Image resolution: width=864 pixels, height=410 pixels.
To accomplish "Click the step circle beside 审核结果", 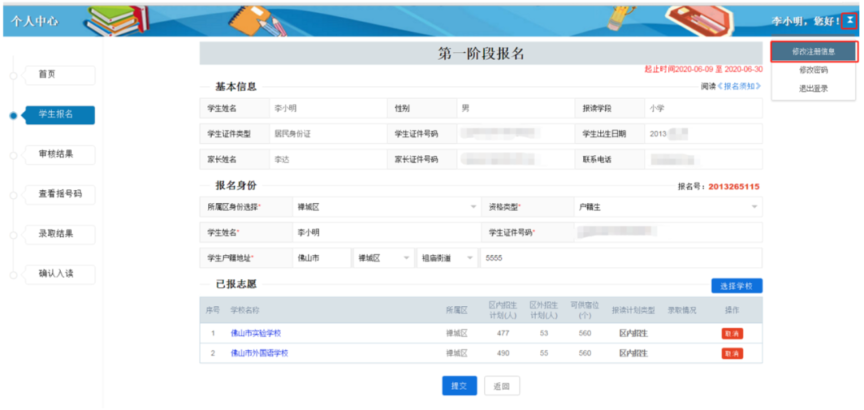I will point(13,155).
